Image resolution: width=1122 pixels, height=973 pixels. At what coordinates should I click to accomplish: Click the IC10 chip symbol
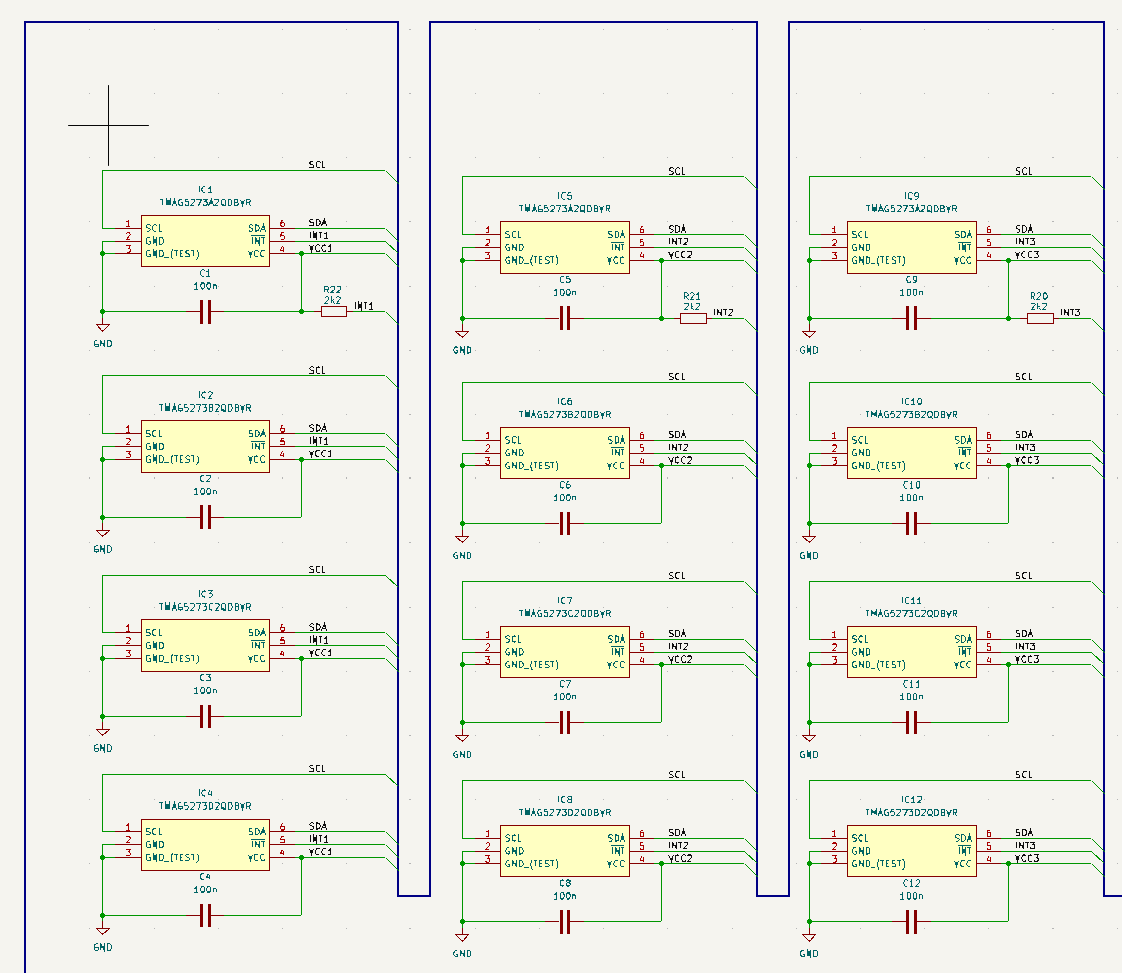tap(911, 453)
